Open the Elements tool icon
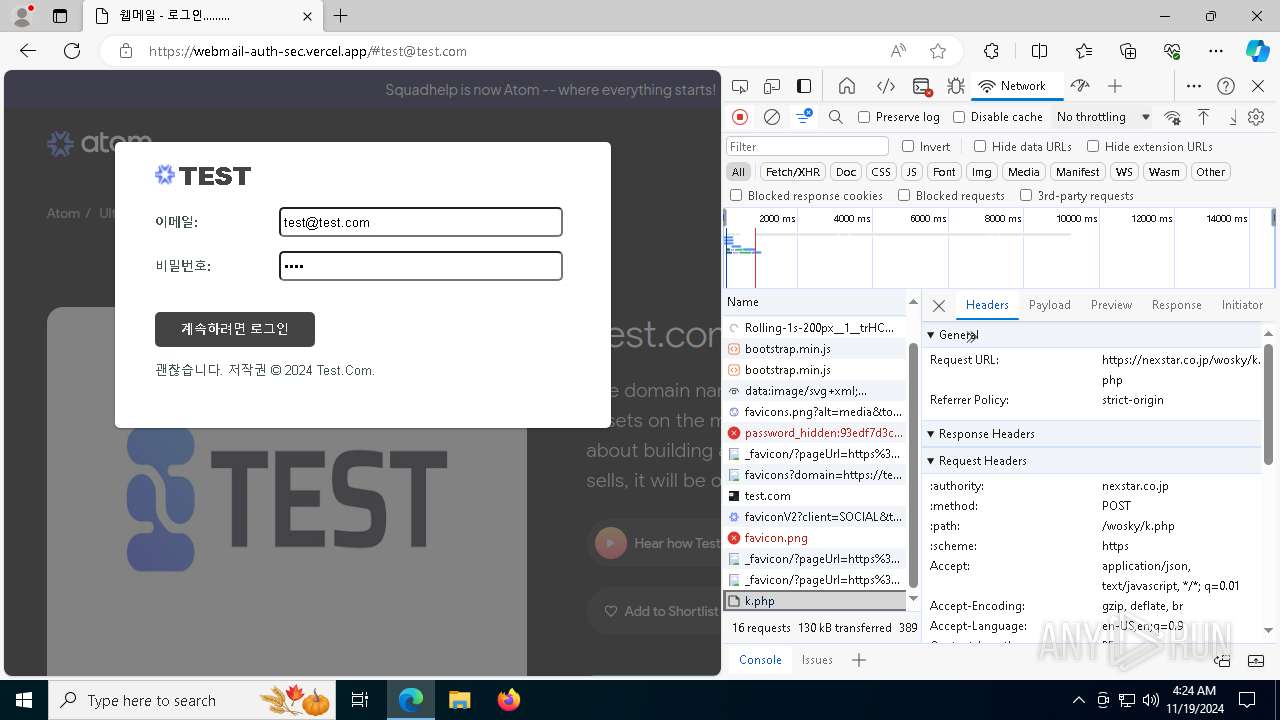1280x720 pixels. (886, 86)
